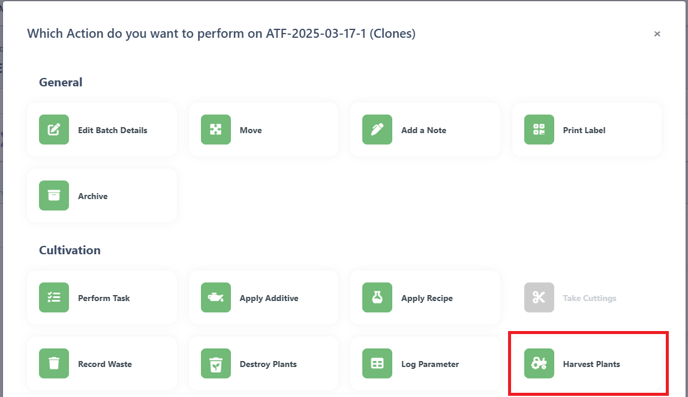Click the Add a Note pen icon
This screenshot has height=397, width=688.
click(x=377, y=129)
